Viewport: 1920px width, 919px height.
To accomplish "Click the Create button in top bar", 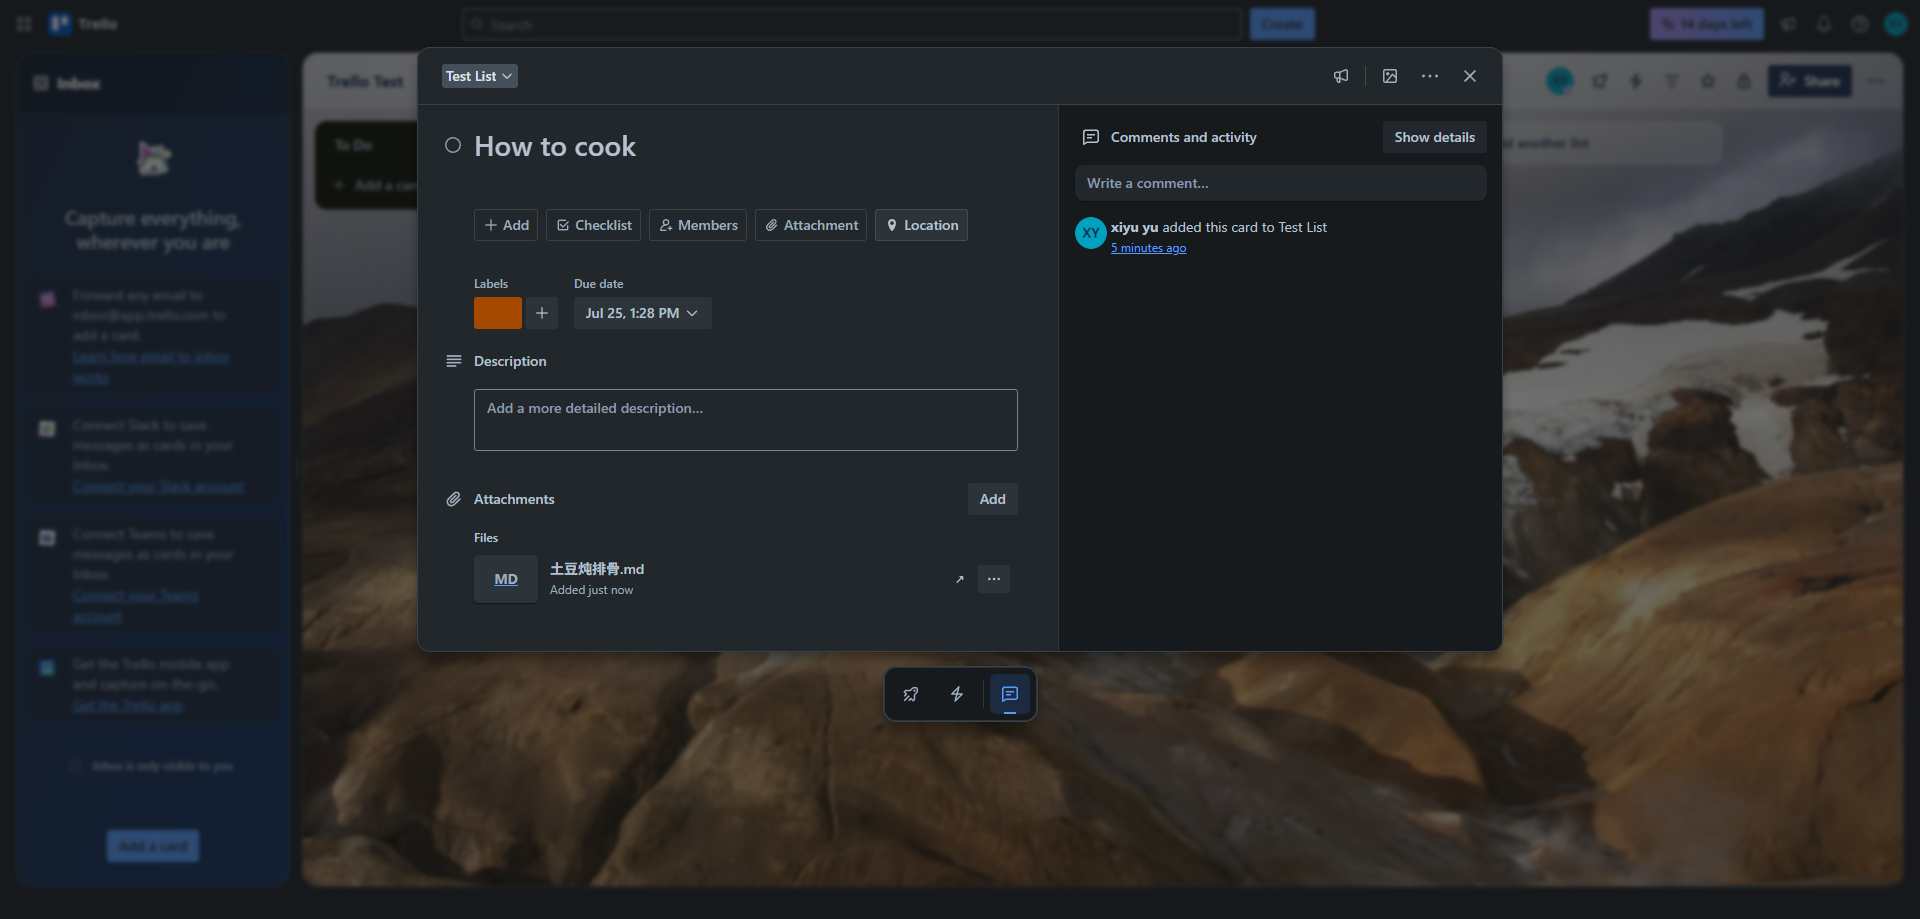I will tap(1282, 24).
